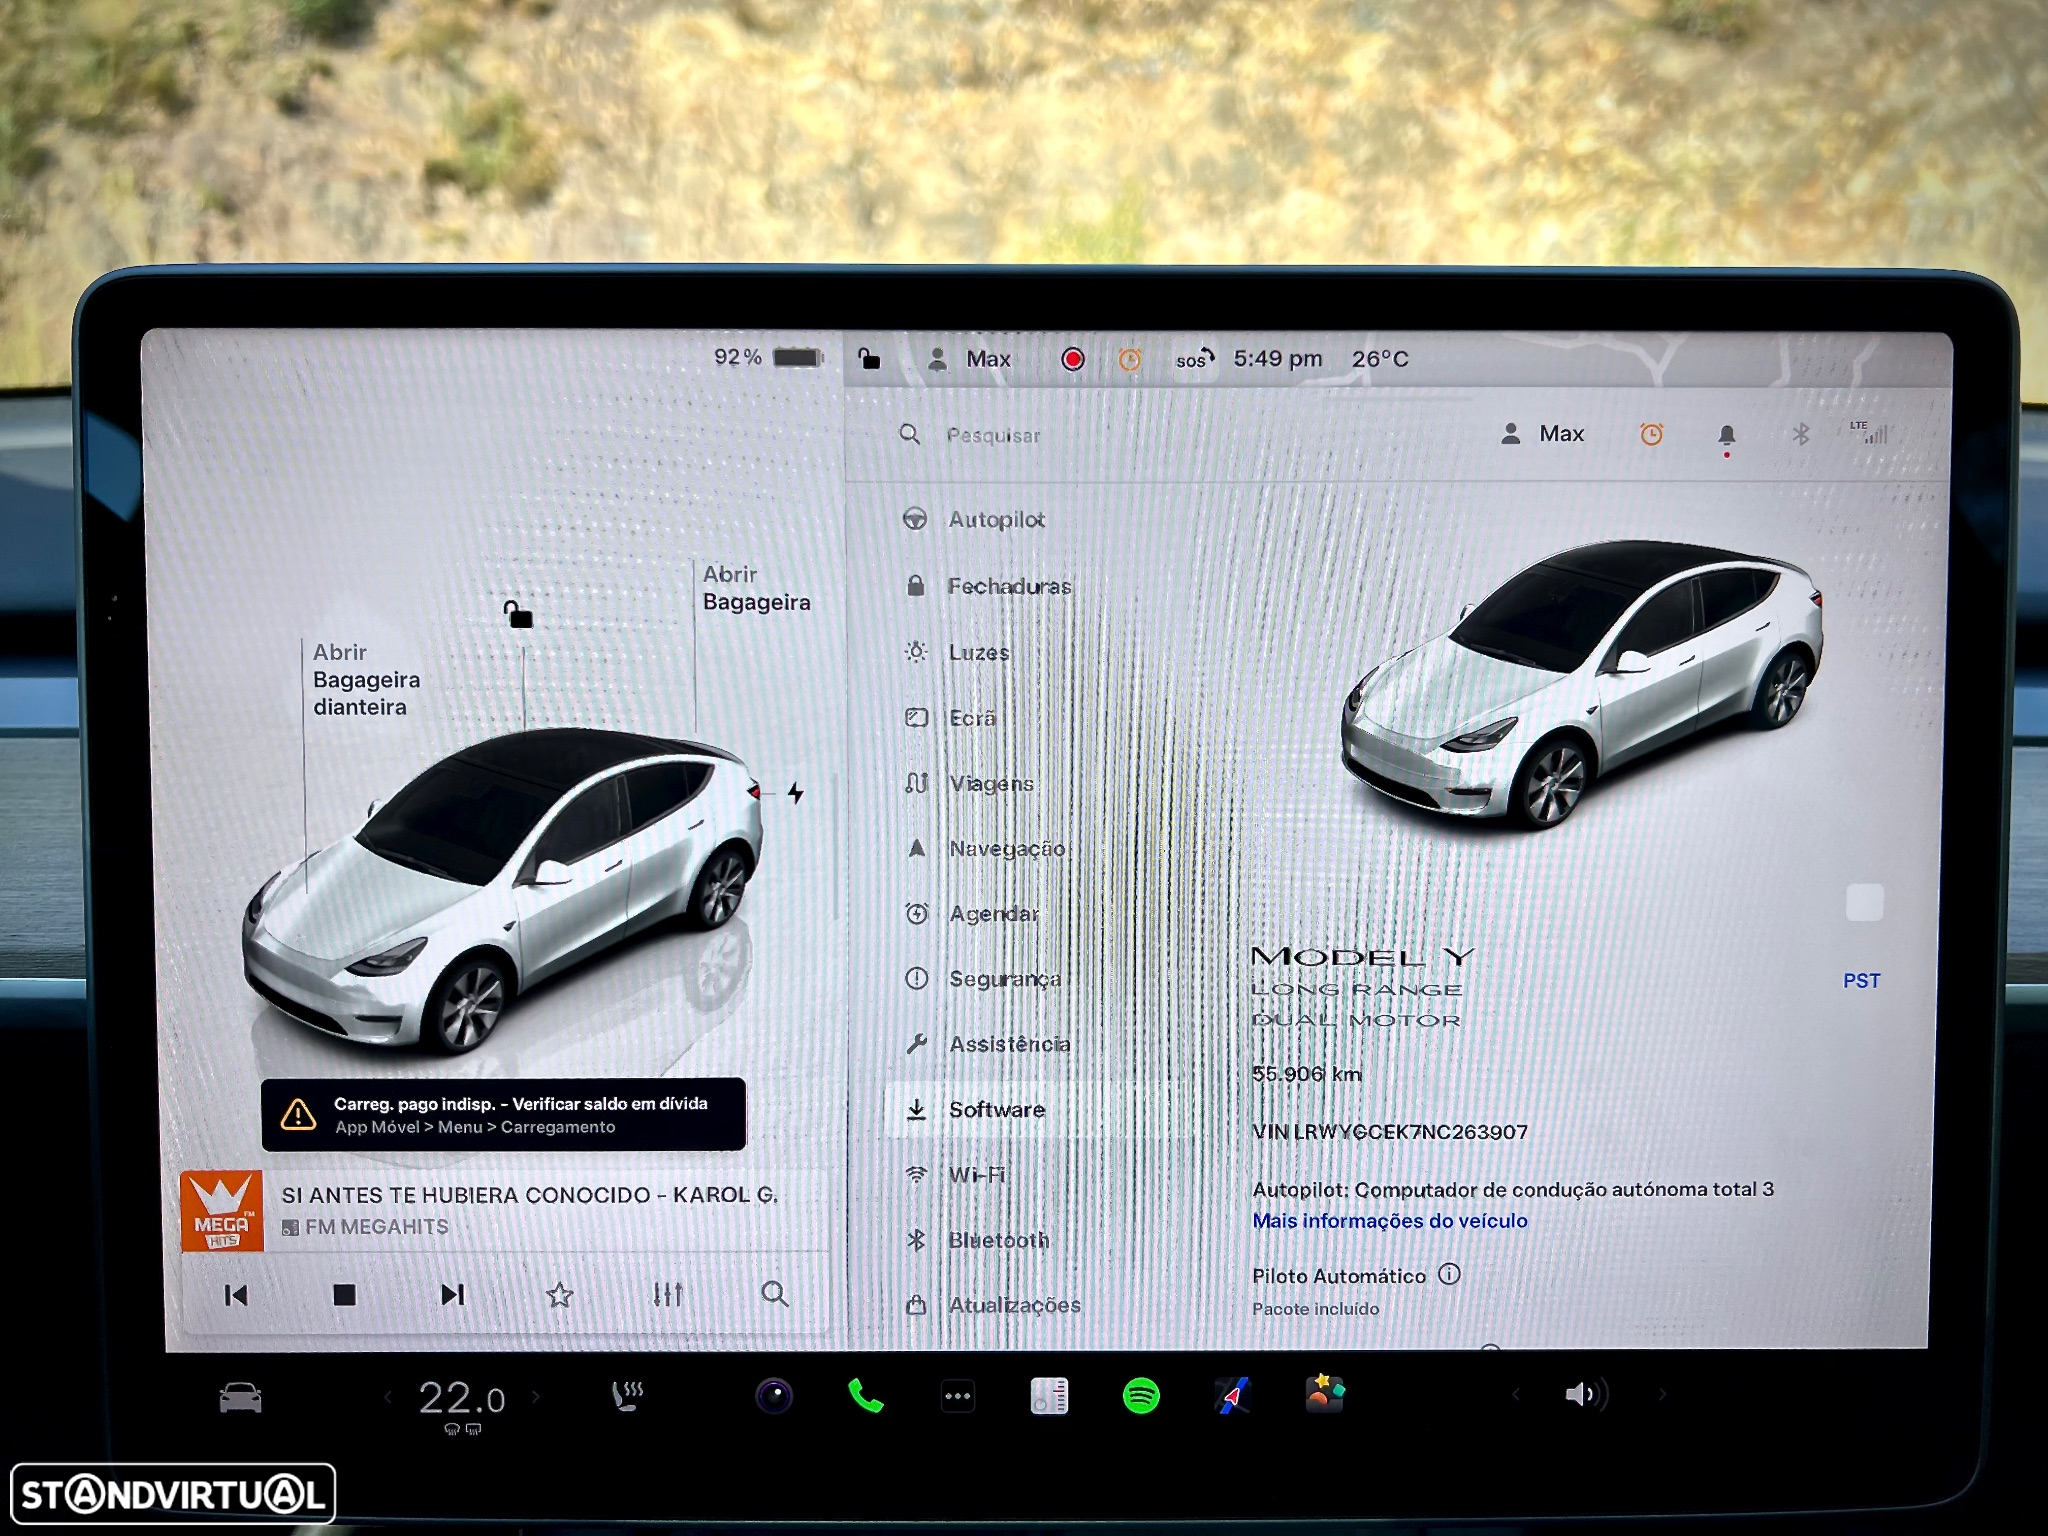Toggle the door lock icon above the car
Image resolution: width=2048 pixels, height=1536 pixels.
517,614
